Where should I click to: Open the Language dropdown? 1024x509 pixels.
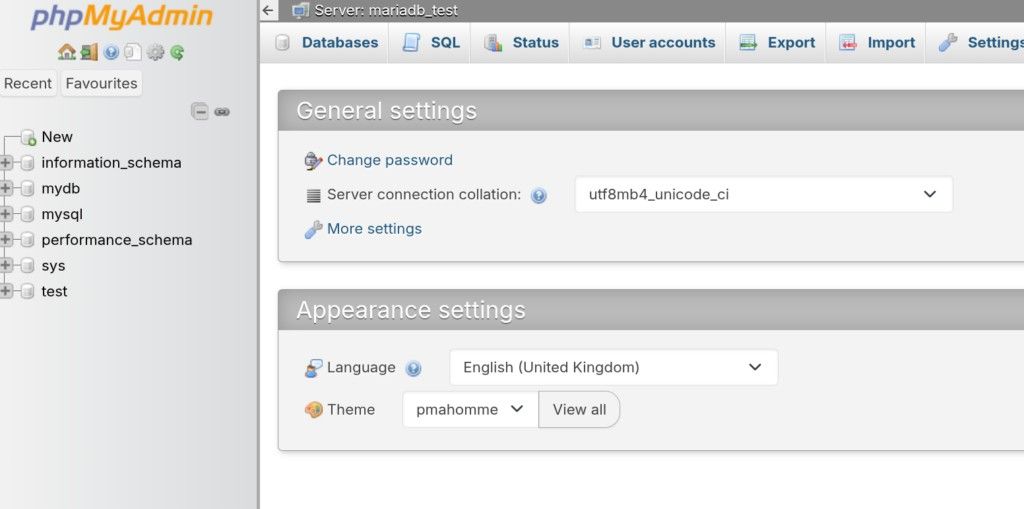pos(613,368)
